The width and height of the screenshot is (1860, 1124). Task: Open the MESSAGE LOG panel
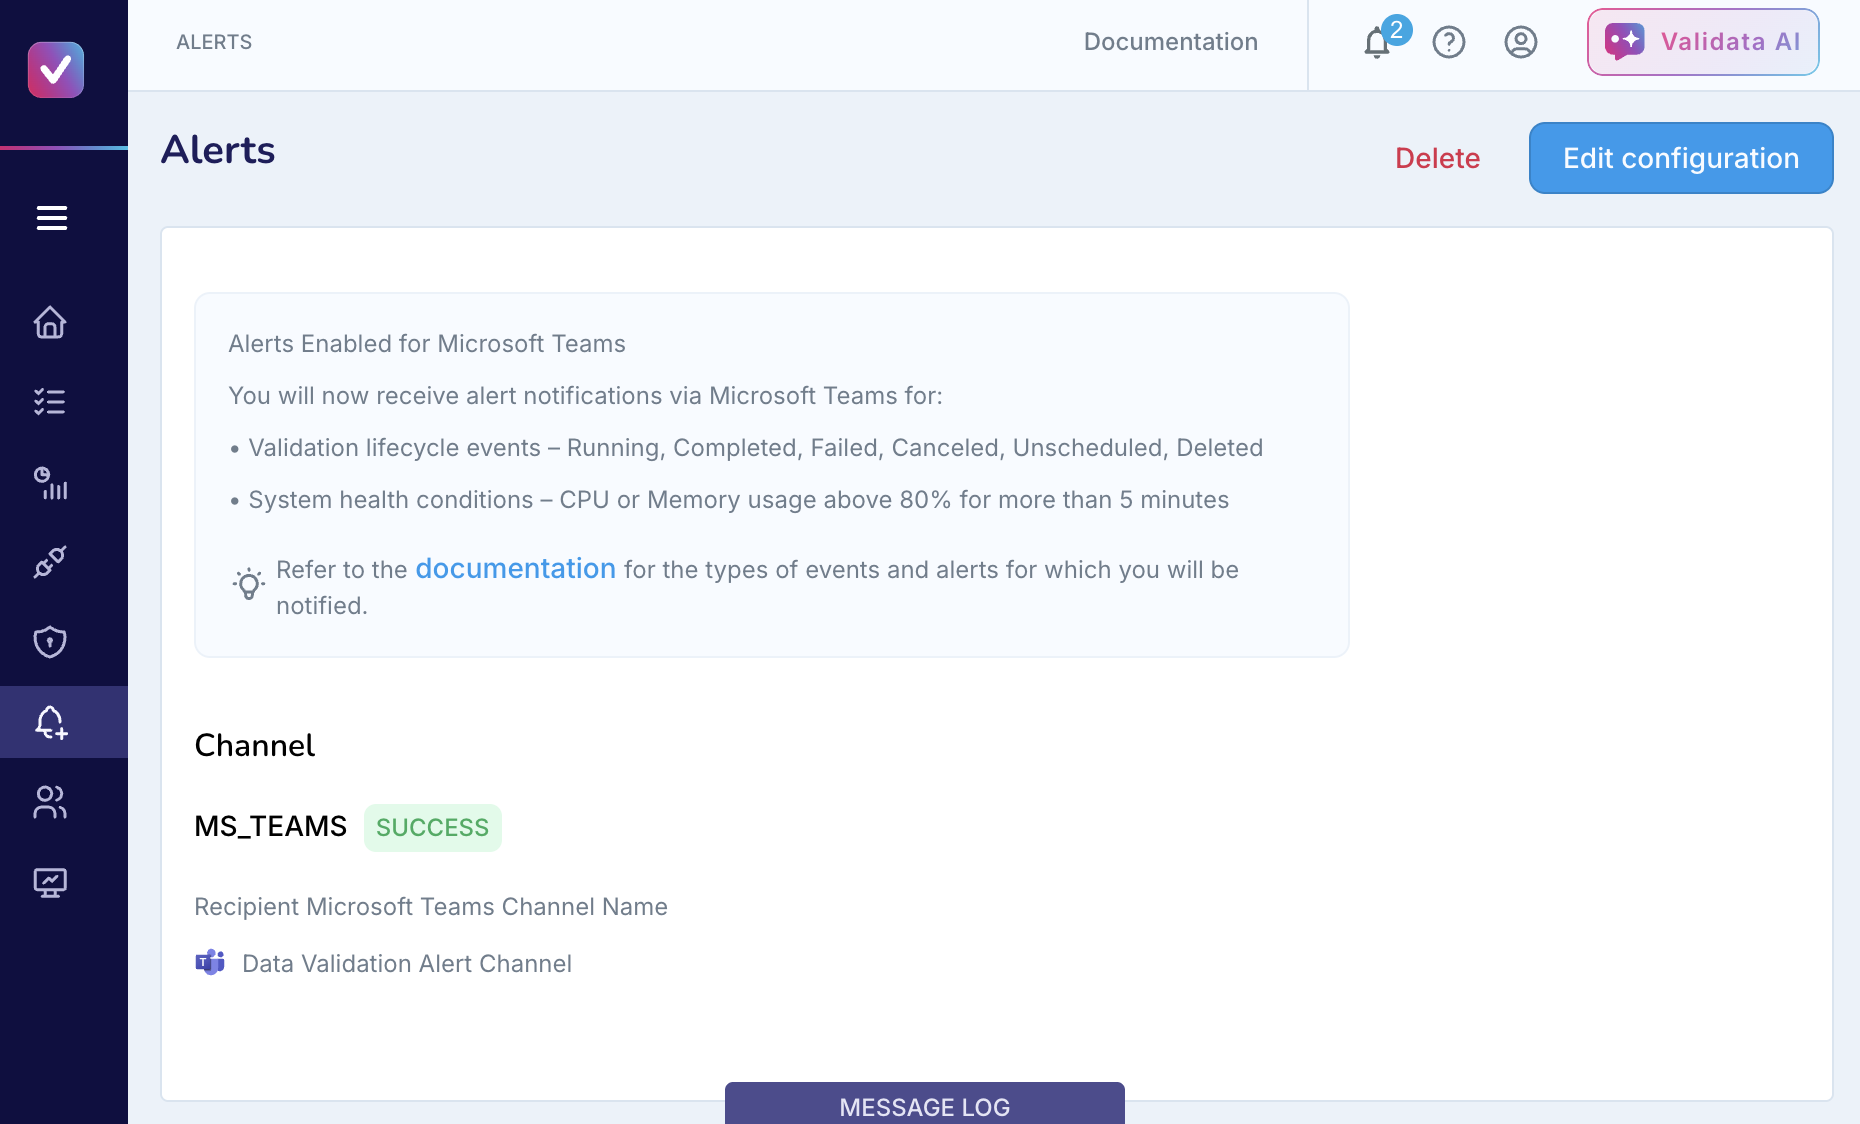[x=924, y=1106]
